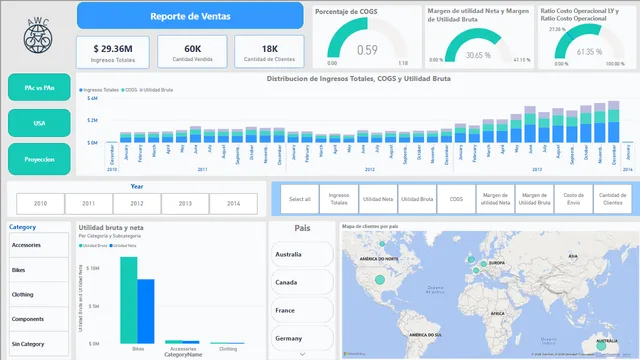Screen dimensions: 640x360
Task: Select the Utilidad Bruta measure tile
Action: [x=417, y=199]
